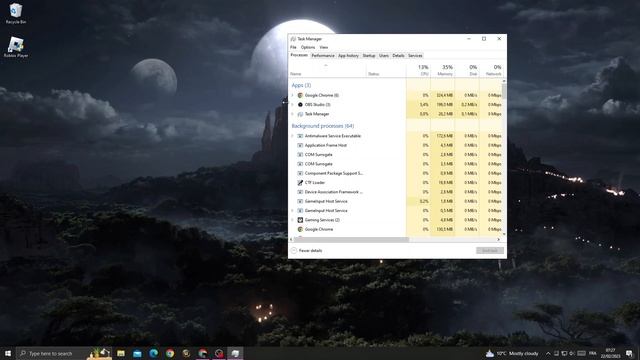Screen dimensions: 640x360
Task: Click the Antimalware Service Executable icon
Action: [300, 136]
